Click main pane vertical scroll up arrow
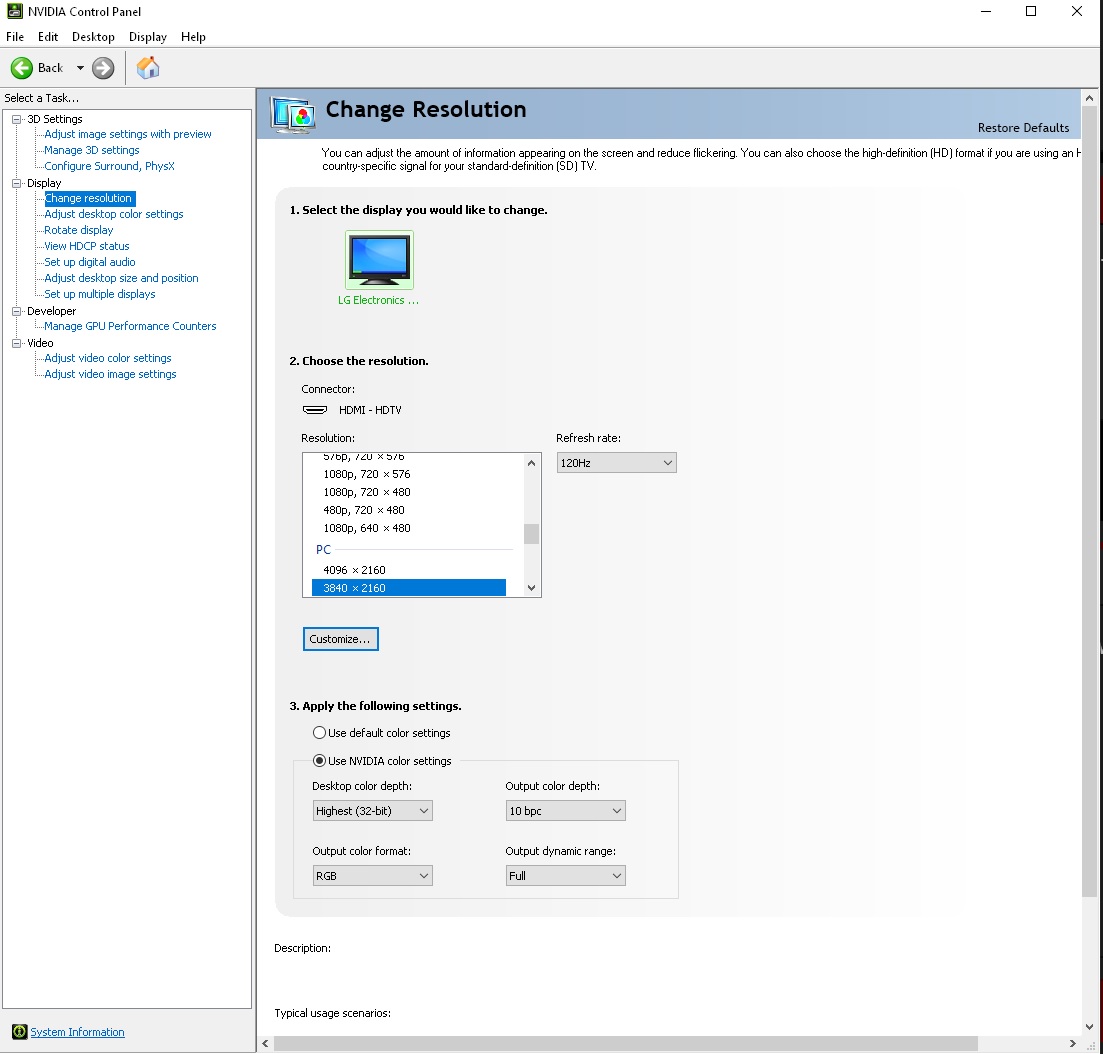The width and height of the screenshot is (1103, 1054). tap(1089, 99)
